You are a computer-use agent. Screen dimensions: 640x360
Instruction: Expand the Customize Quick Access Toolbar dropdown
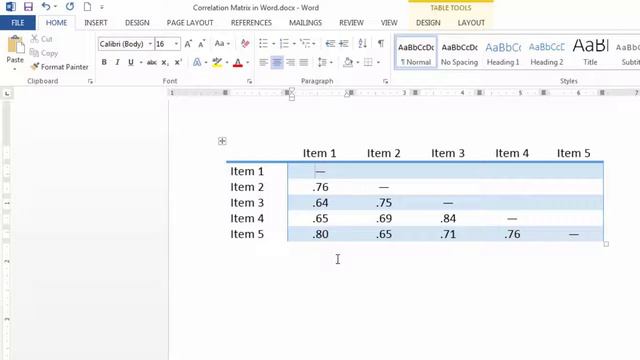point(102,7)
